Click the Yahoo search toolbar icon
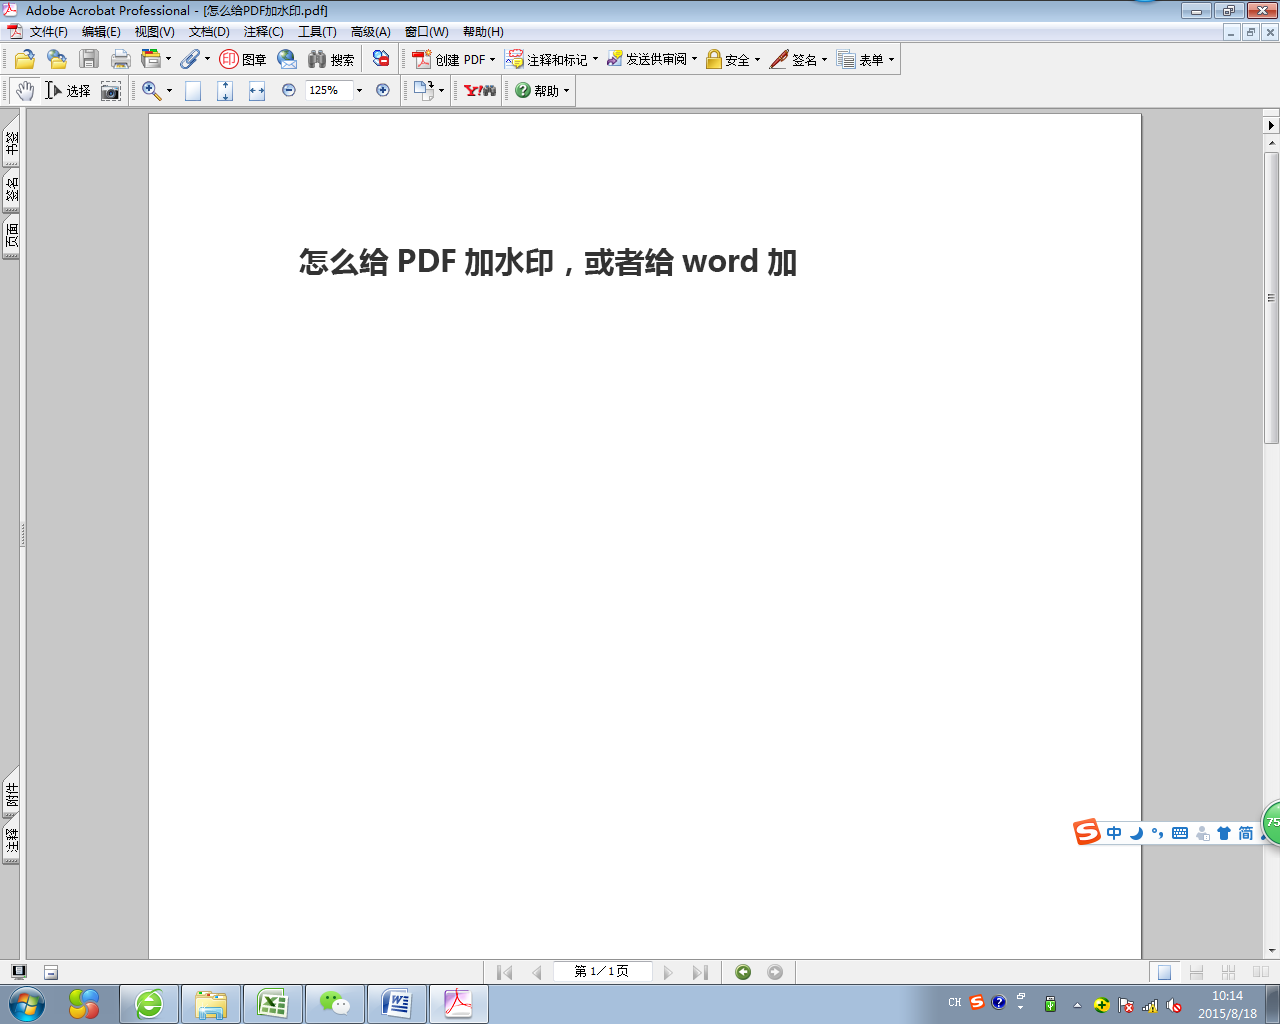 [480, 90]
